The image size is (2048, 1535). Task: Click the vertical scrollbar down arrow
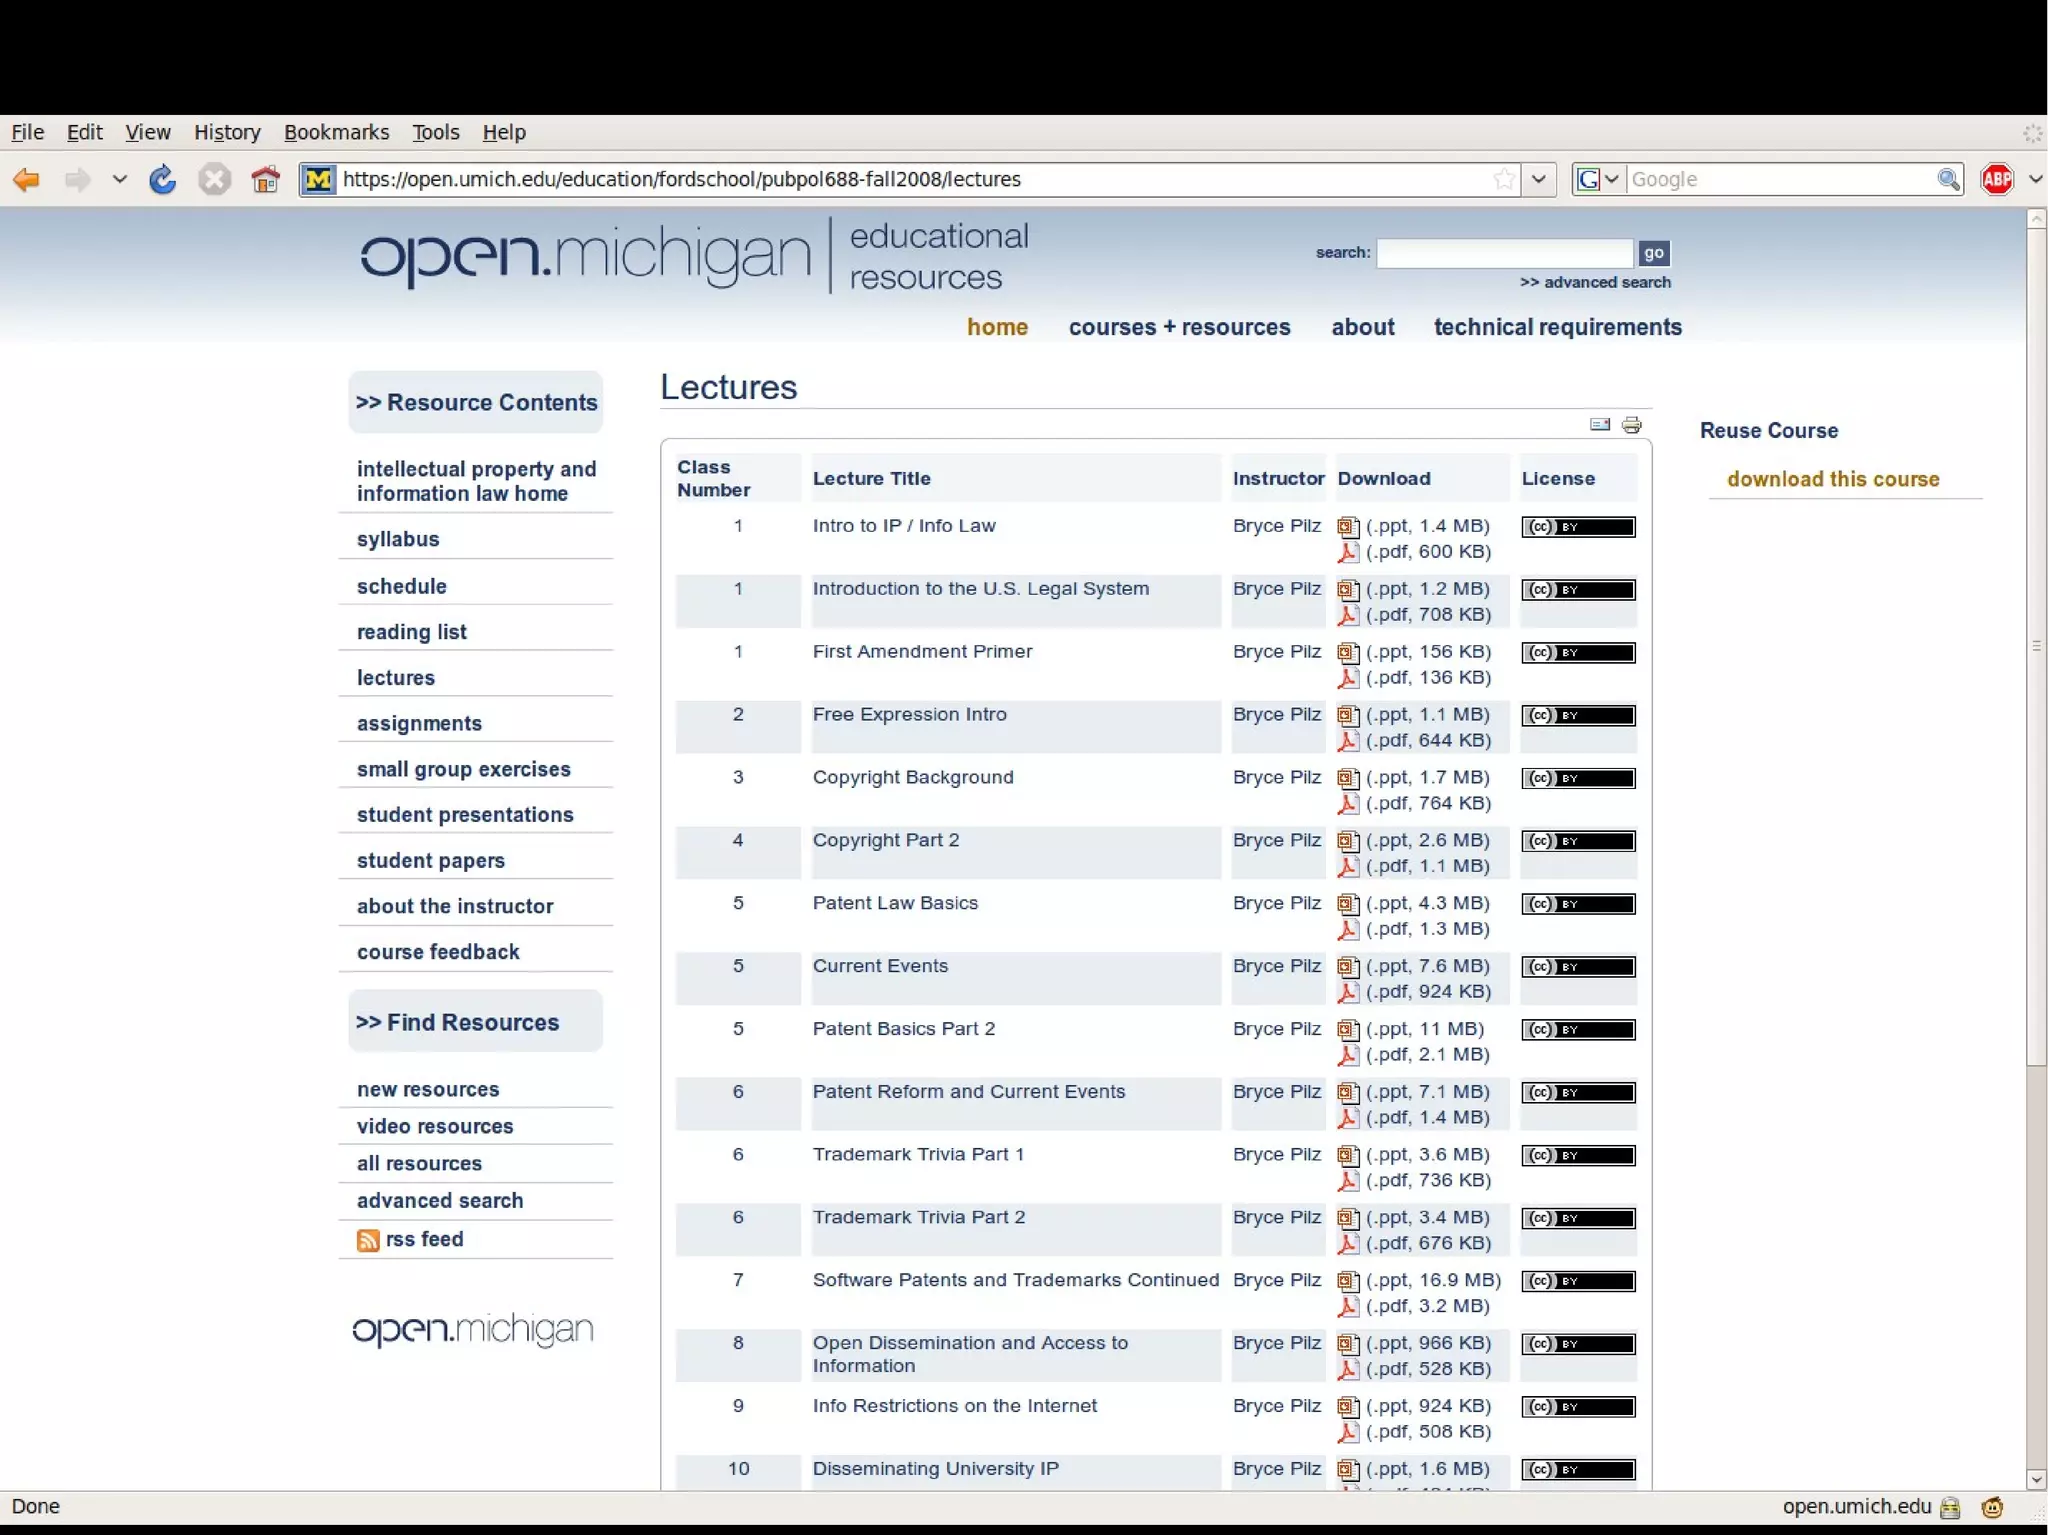click(x=2036, y=1480)
